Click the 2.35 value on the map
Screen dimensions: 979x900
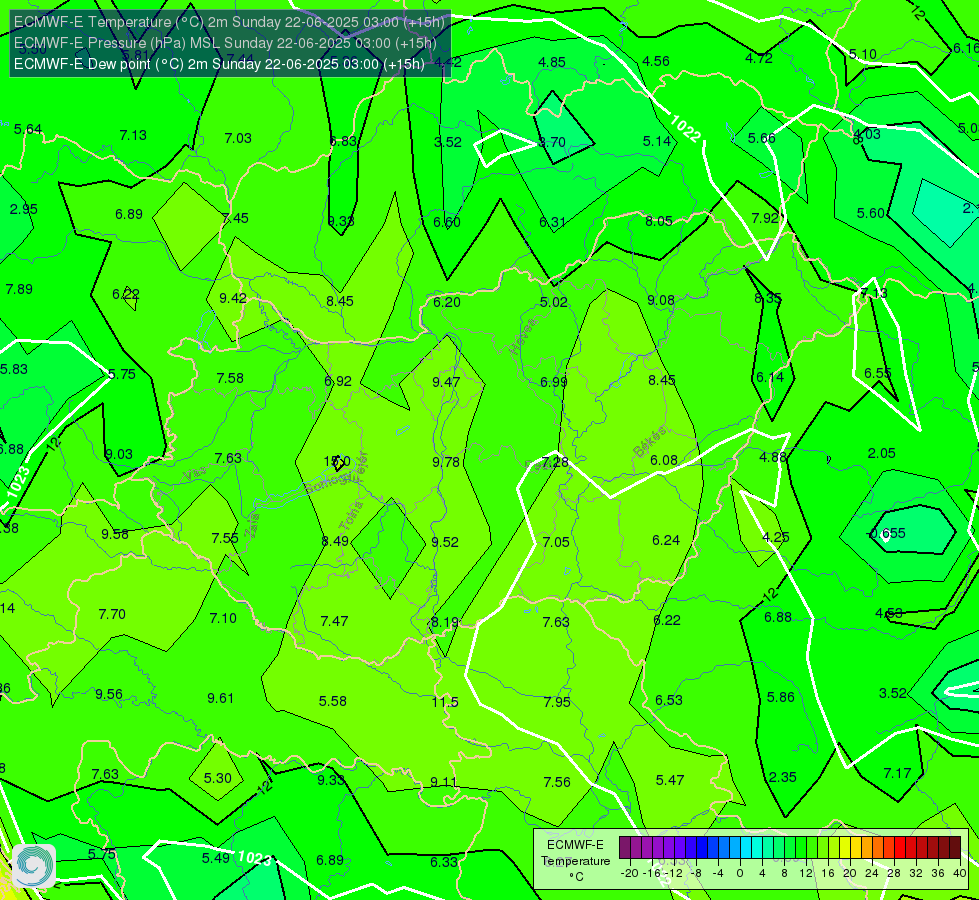point(782,777)
